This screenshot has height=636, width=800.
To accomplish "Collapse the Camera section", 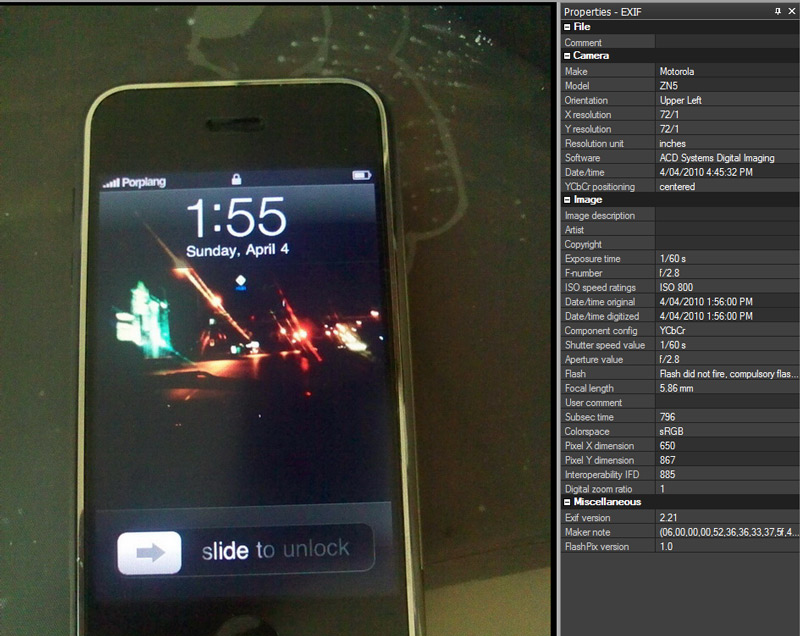I will click(x=567, y=56).
